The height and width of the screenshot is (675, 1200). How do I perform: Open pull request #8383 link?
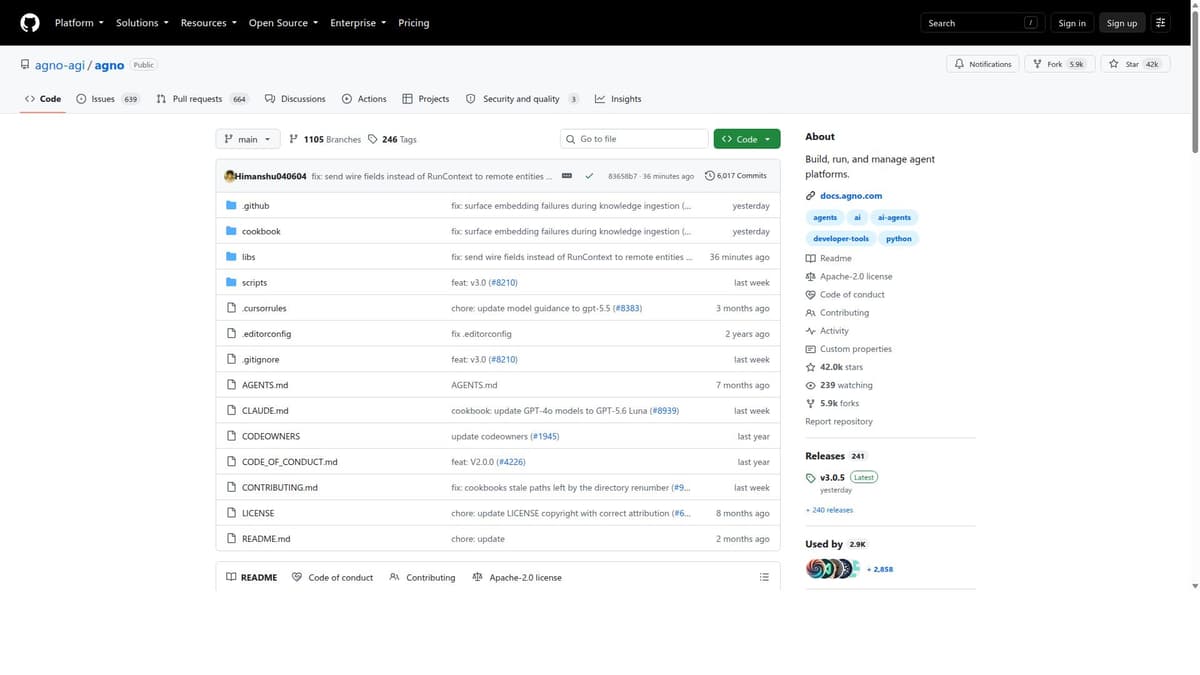point(627,308)
